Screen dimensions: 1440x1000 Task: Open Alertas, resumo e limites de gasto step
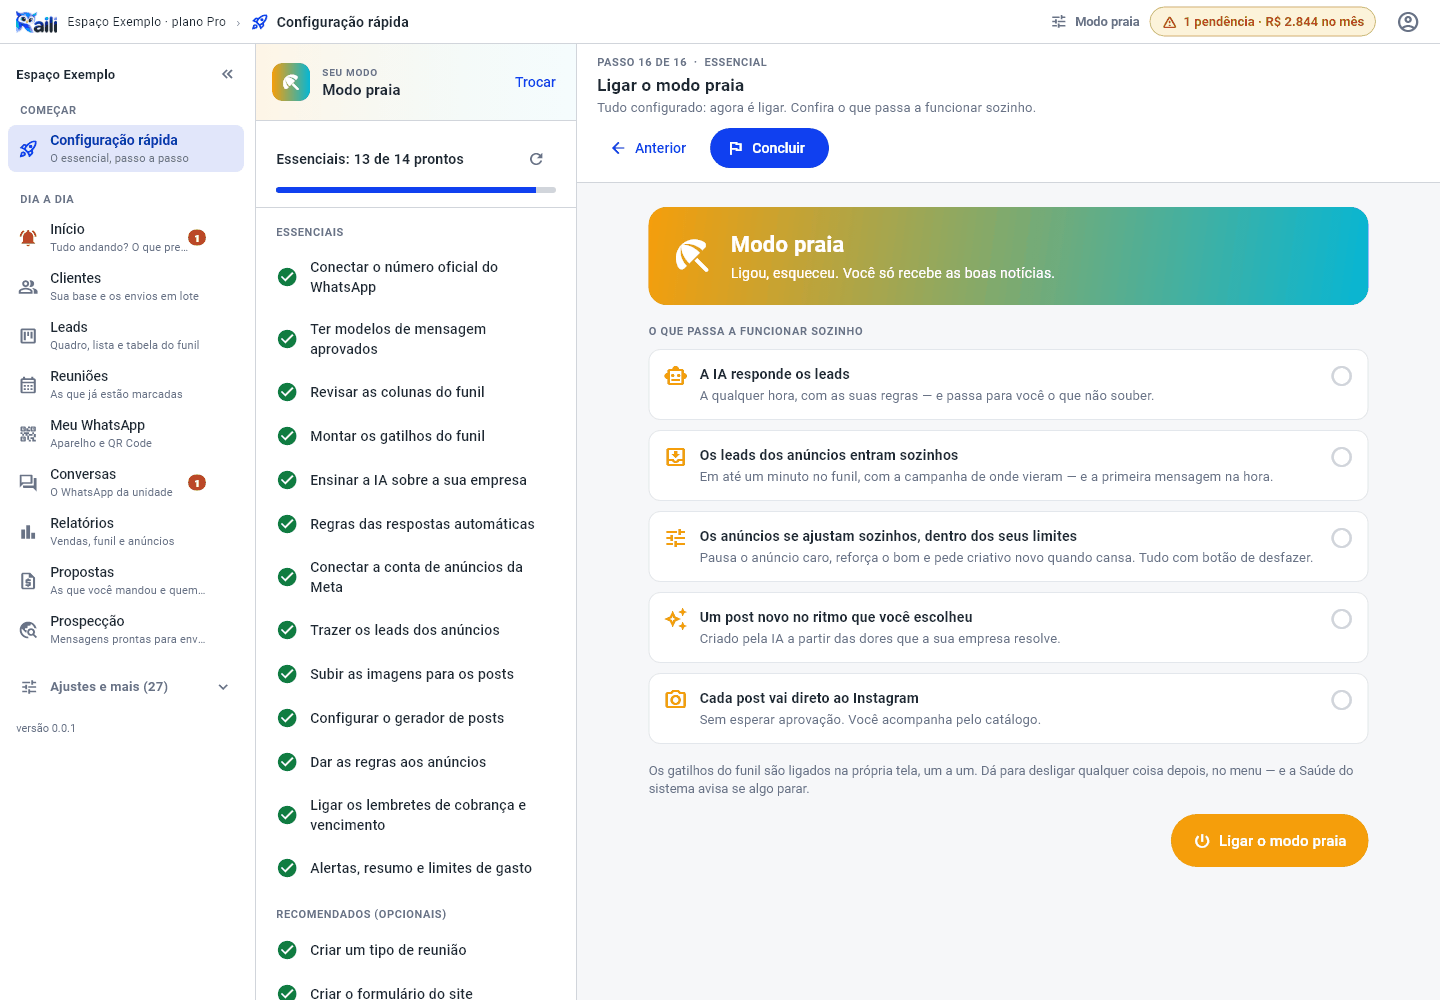click(x=416, y=868)
